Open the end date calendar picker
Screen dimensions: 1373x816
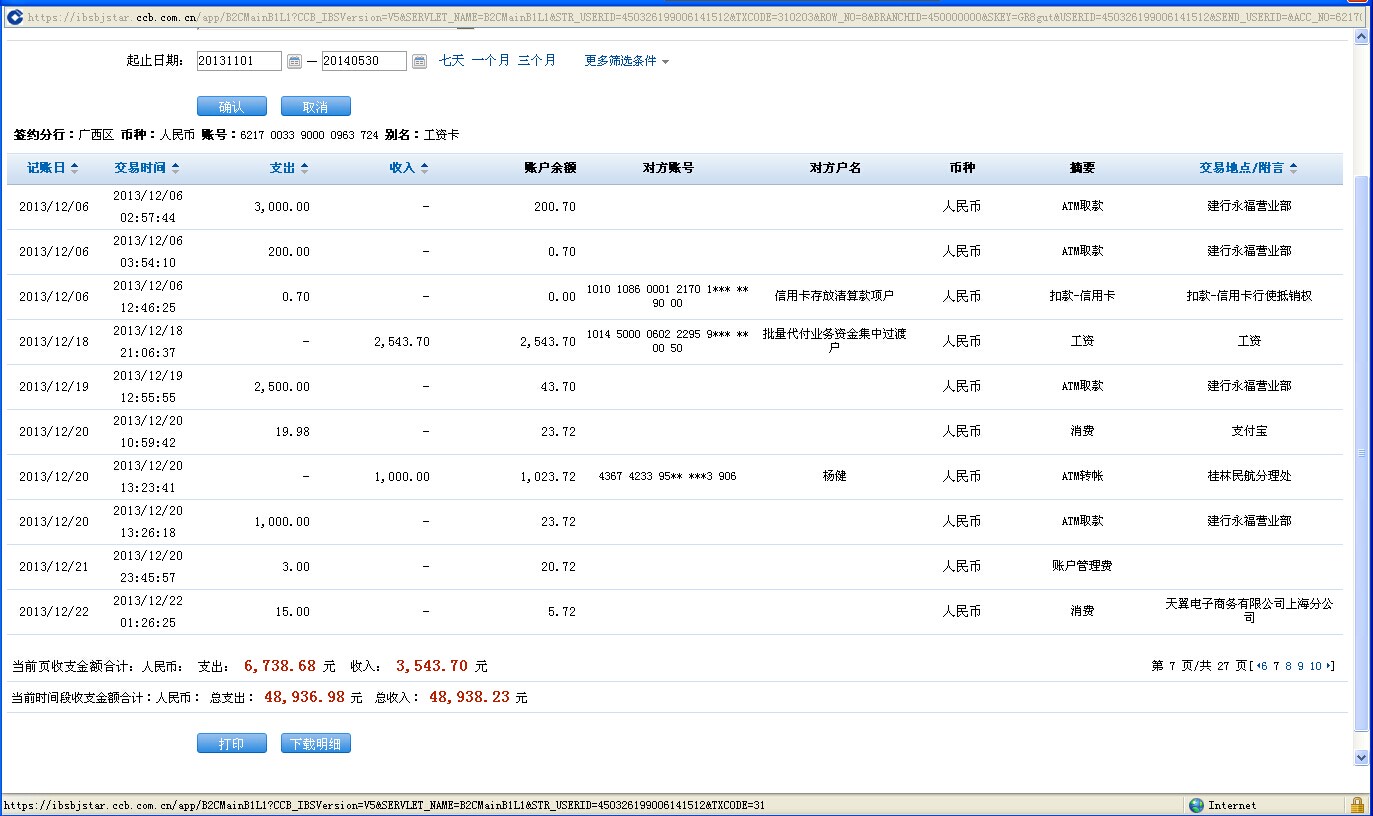point(419,62)
